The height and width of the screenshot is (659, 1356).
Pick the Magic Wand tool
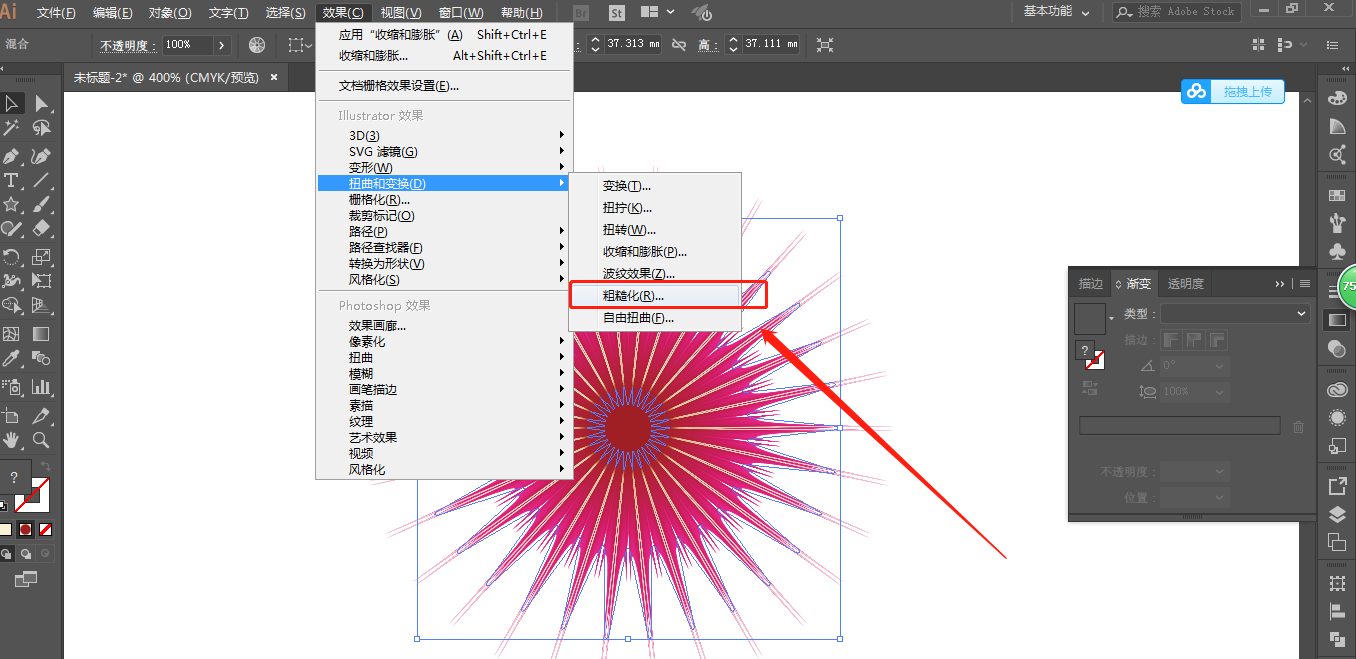point(12,129)
